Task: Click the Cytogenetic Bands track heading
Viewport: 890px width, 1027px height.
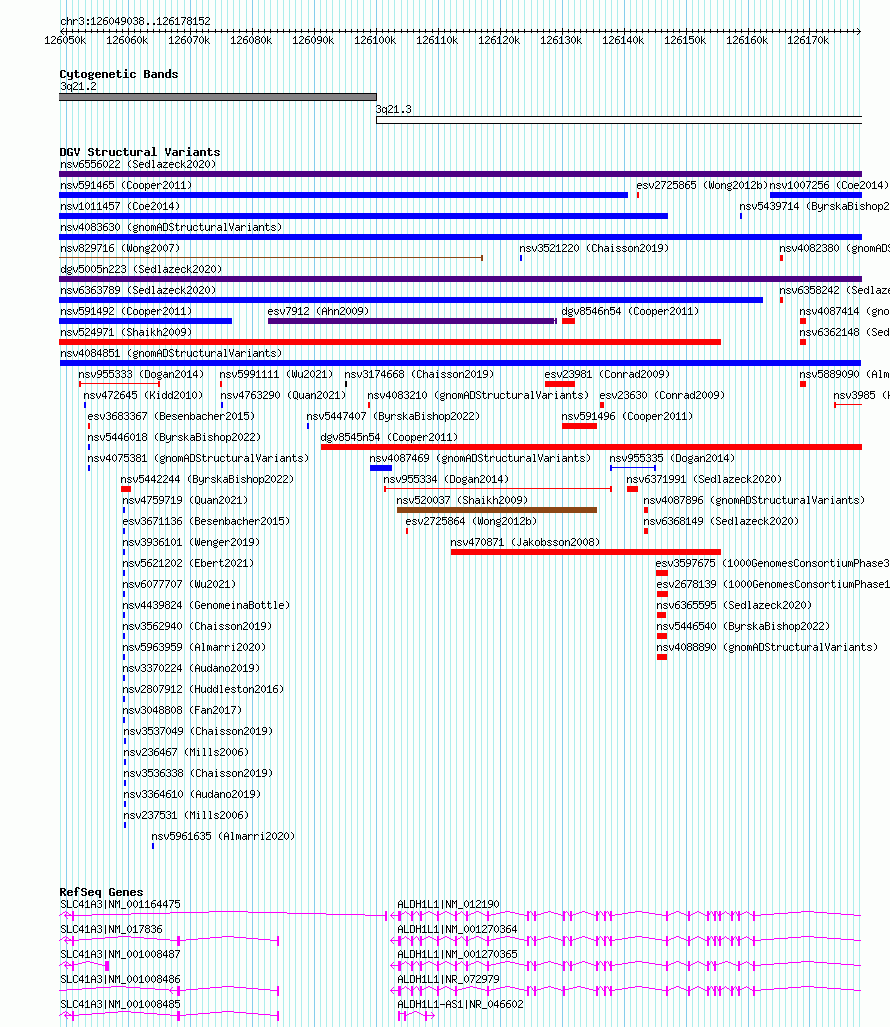Action: click(x=119, y=74)
